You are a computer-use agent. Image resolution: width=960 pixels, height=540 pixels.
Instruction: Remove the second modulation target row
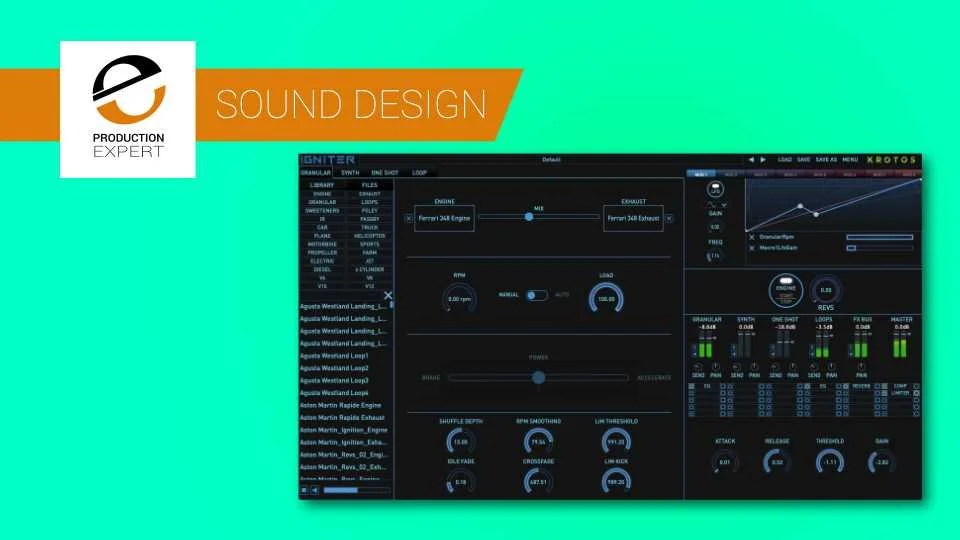(x=752, y=248)
